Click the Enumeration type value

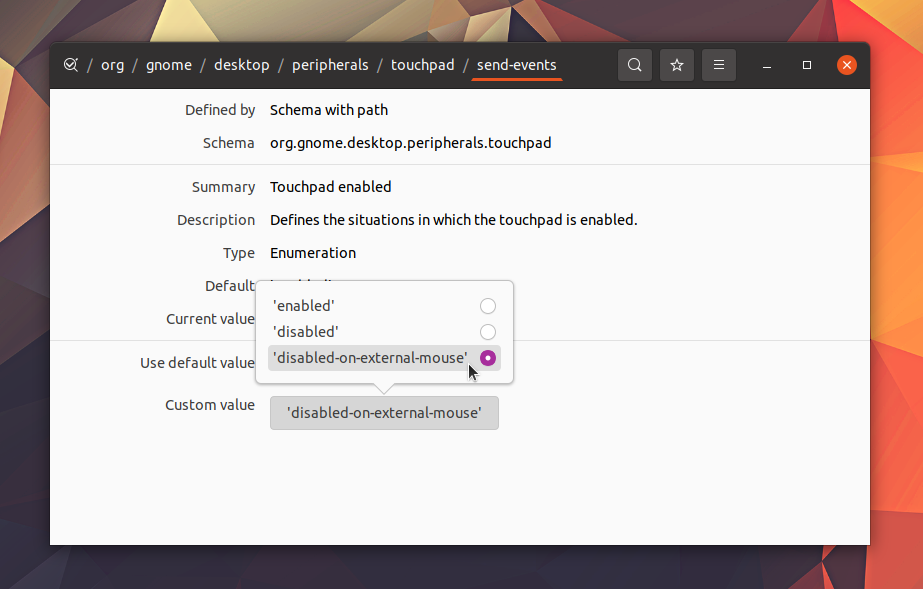[313, 253]
